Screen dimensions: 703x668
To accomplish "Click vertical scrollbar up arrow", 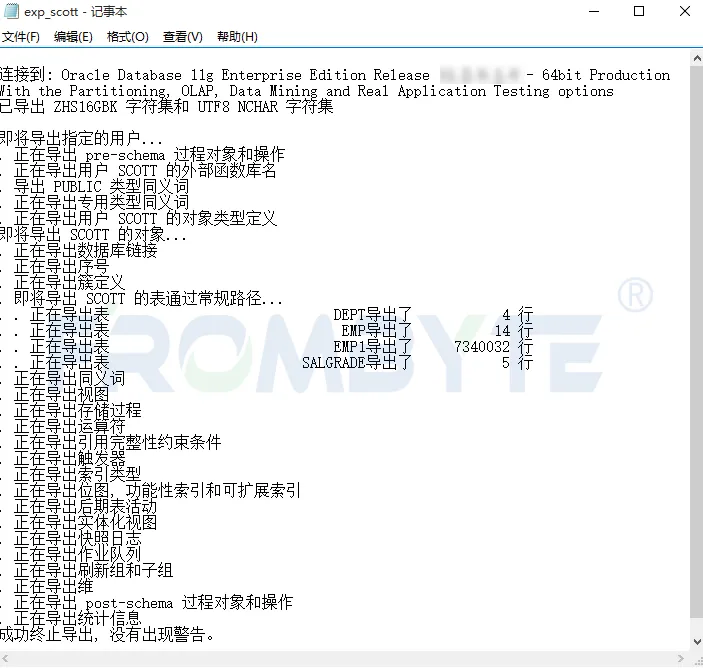I will tap(697, 58).
